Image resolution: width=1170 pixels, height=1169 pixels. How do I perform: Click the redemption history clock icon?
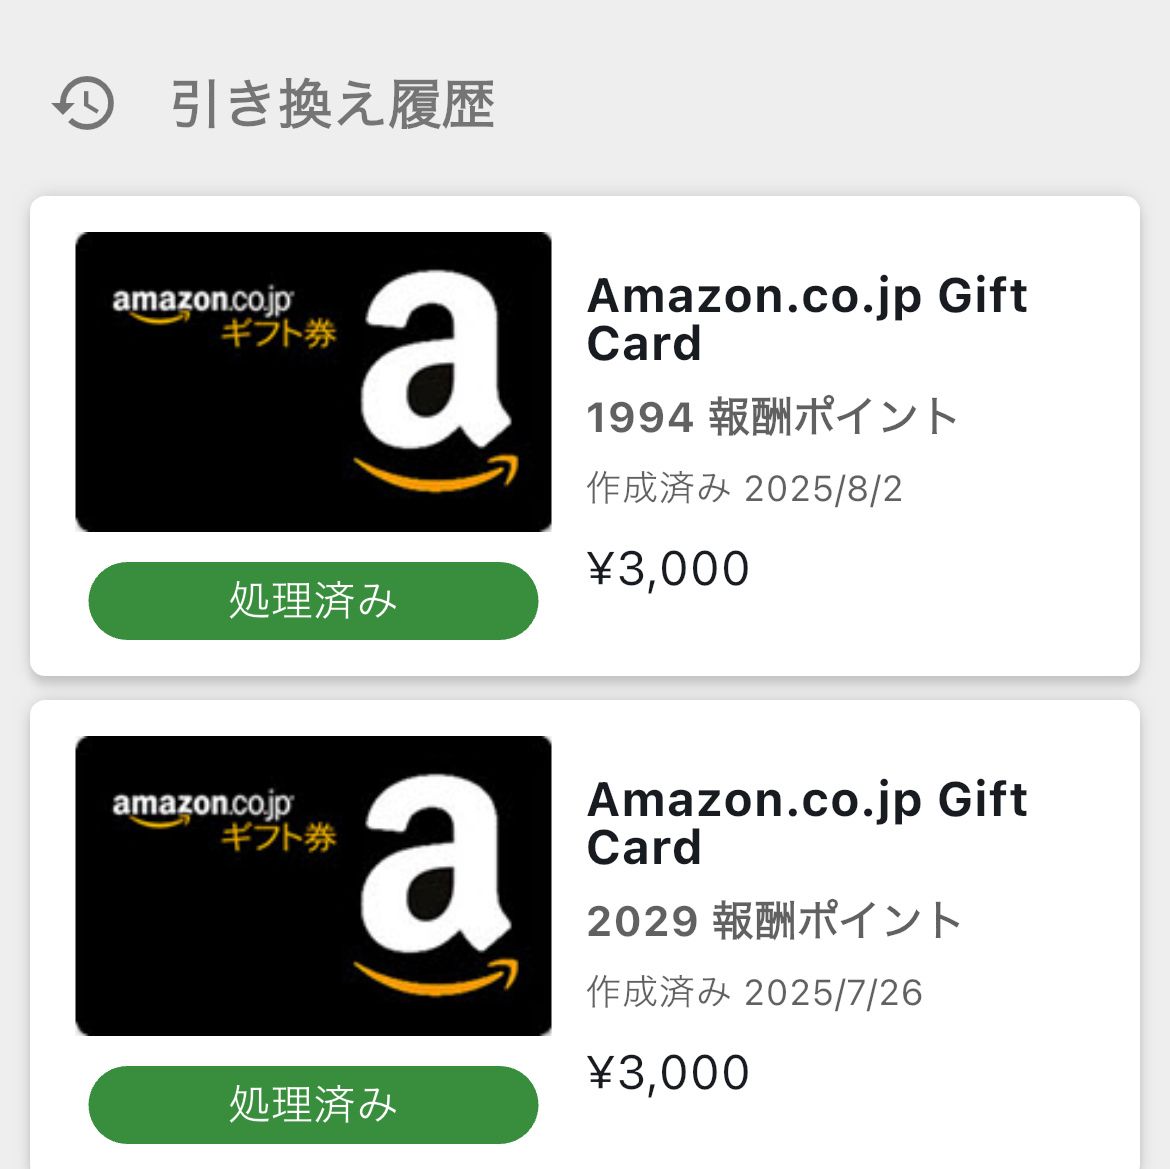pyautogui.click(x=84, y=103)
